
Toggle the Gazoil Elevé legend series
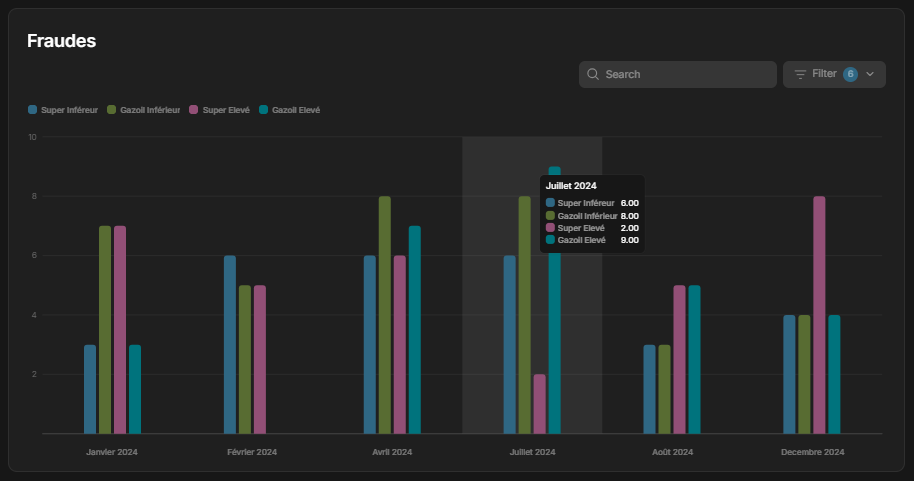(290, 110)
